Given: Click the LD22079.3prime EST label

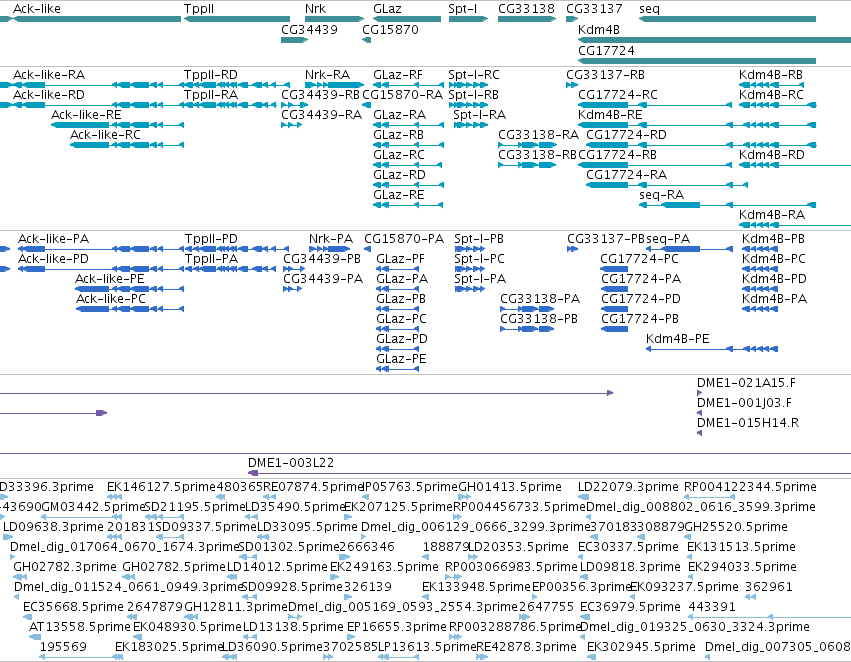Looking at the screenshot, I should pyautogui.click(x=628, y=487).
